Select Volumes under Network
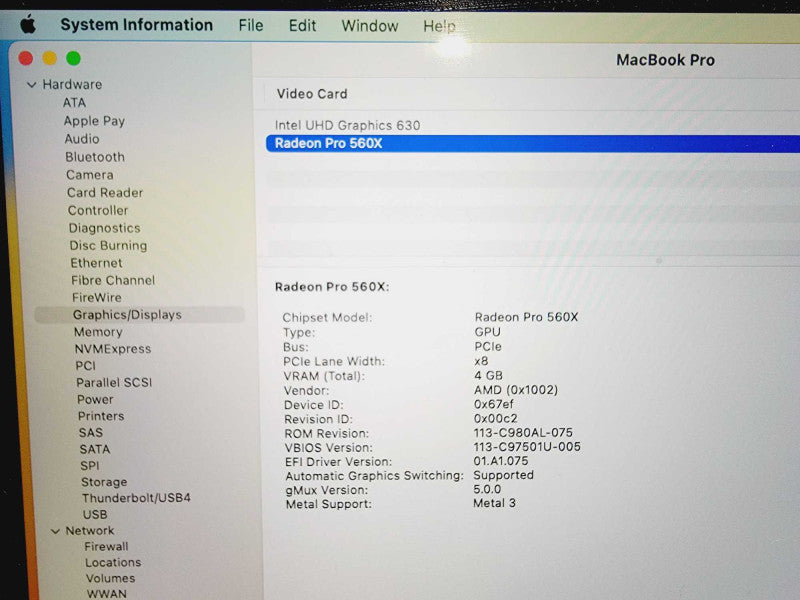Image resolution: width=800 pixels, height=600 pixels. [x=110, y=579]
